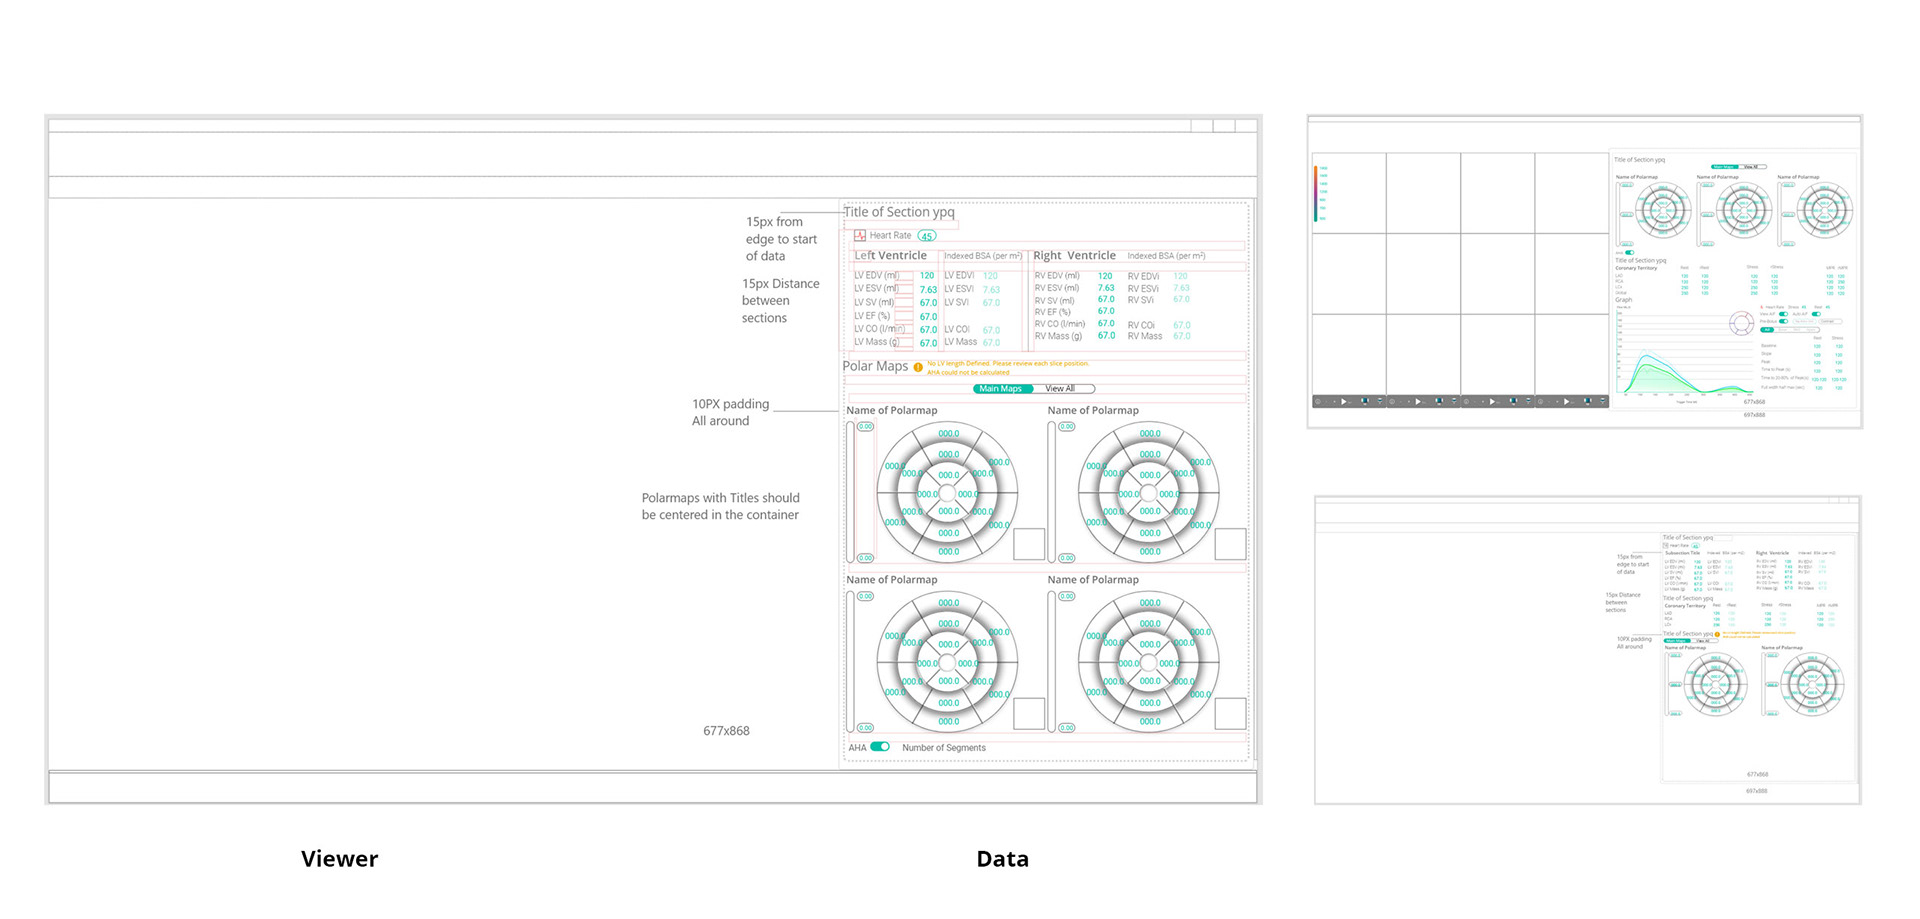Click the upper 0.00 pill of top-left polar map
The height and width of the screenshot is (919, 1920).
pos(866,427)
